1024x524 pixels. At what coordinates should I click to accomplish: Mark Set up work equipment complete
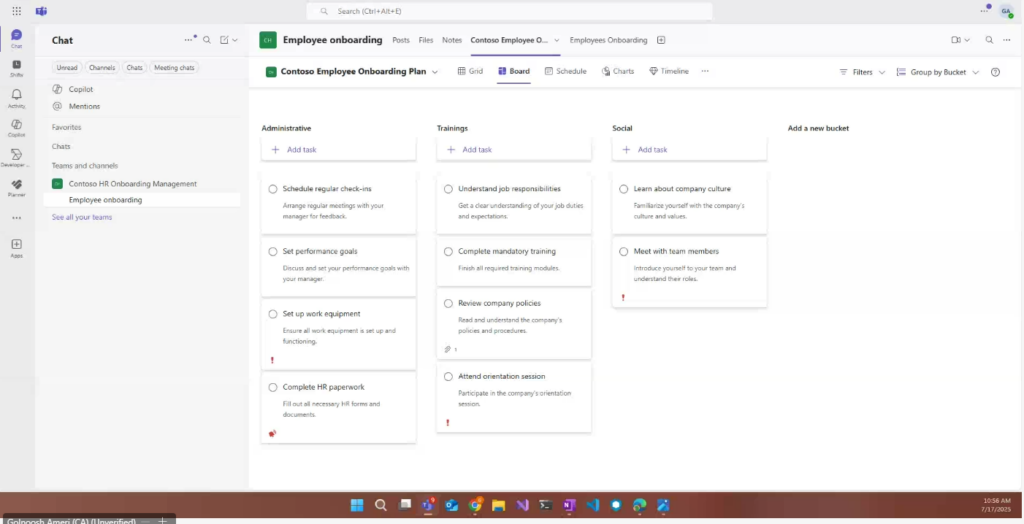coord(272,314)
